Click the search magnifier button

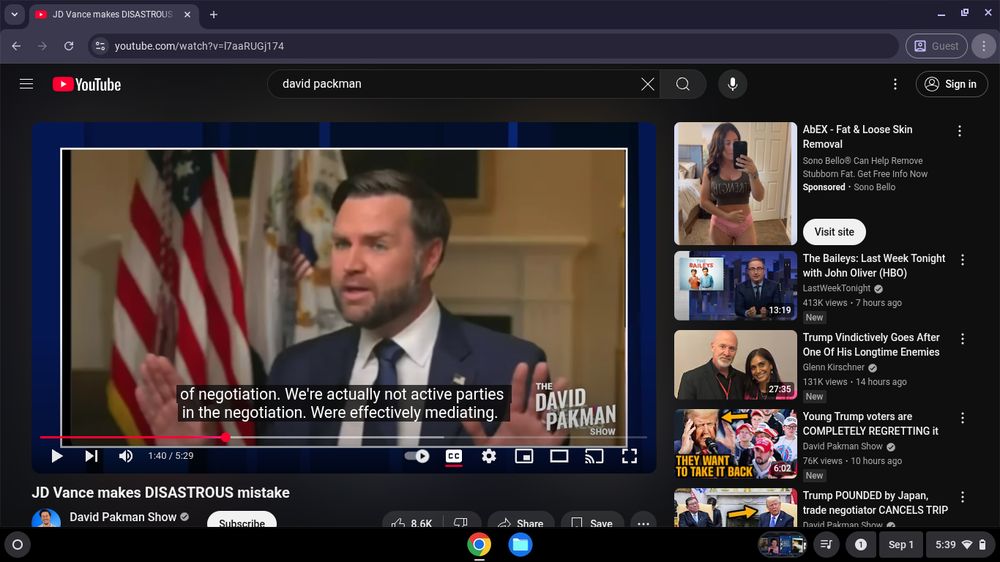pyautogui.click(x=683, y=84)
